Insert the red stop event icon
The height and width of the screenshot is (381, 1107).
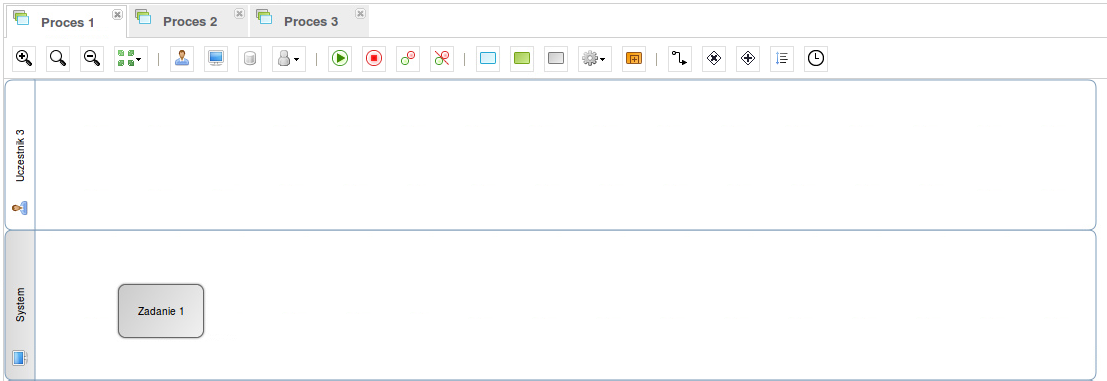[374, 59]
